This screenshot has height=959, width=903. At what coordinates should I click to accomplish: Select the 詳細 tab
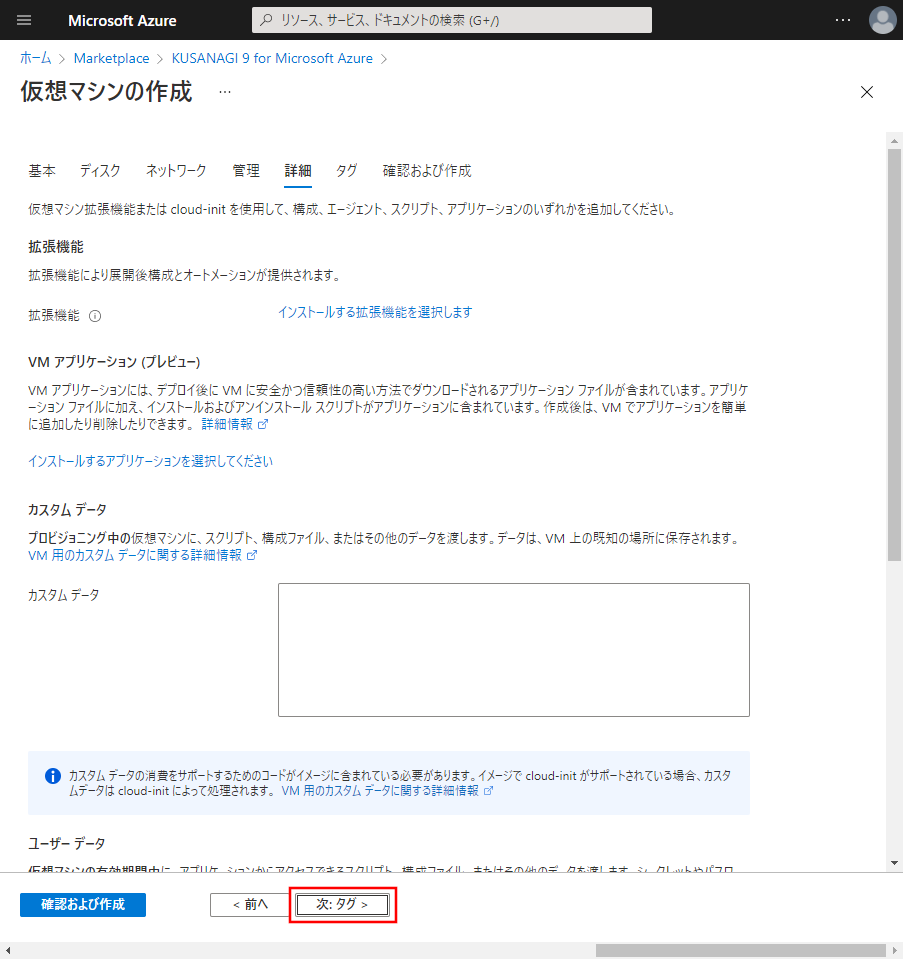click(298, 171)
